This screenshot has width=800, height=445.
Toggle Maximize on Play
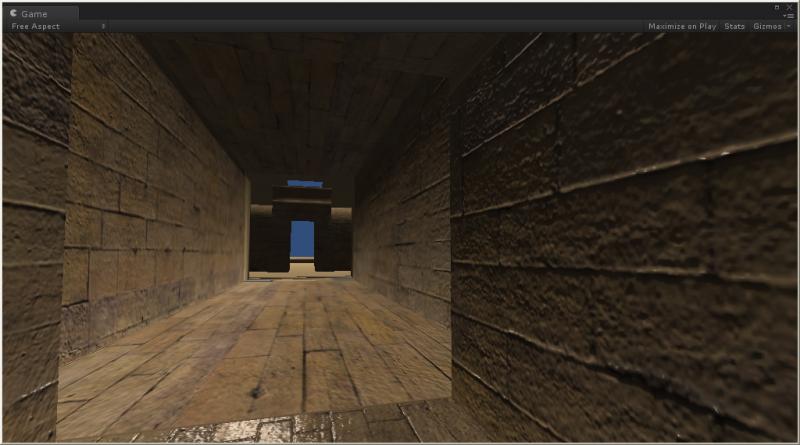click(682, 27)
